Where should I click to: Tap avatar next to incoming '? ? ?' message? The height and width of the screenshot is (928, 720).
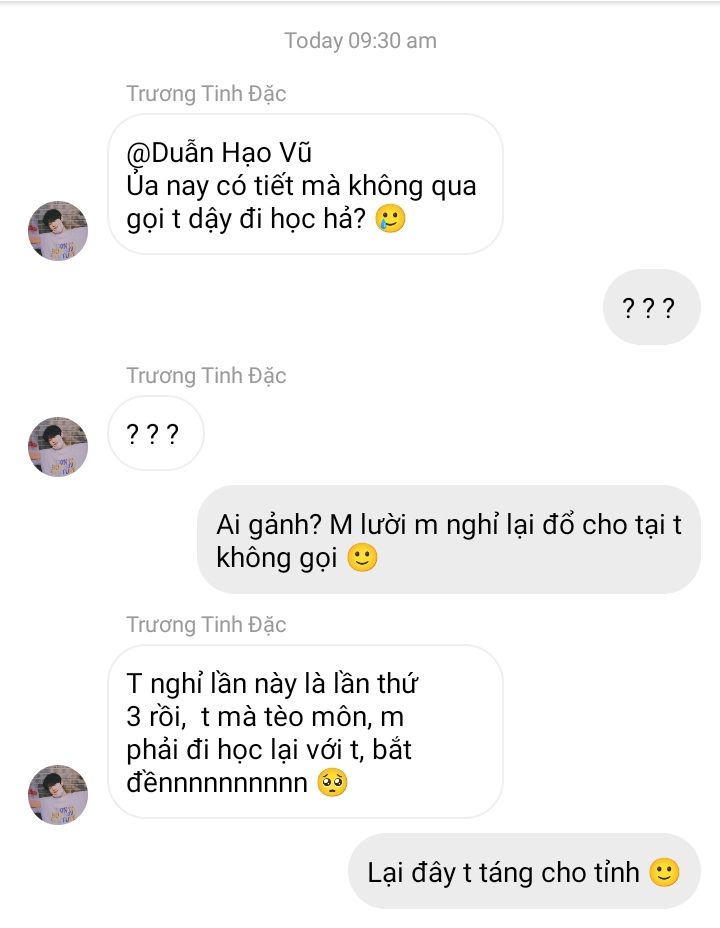tap(58, 447)
